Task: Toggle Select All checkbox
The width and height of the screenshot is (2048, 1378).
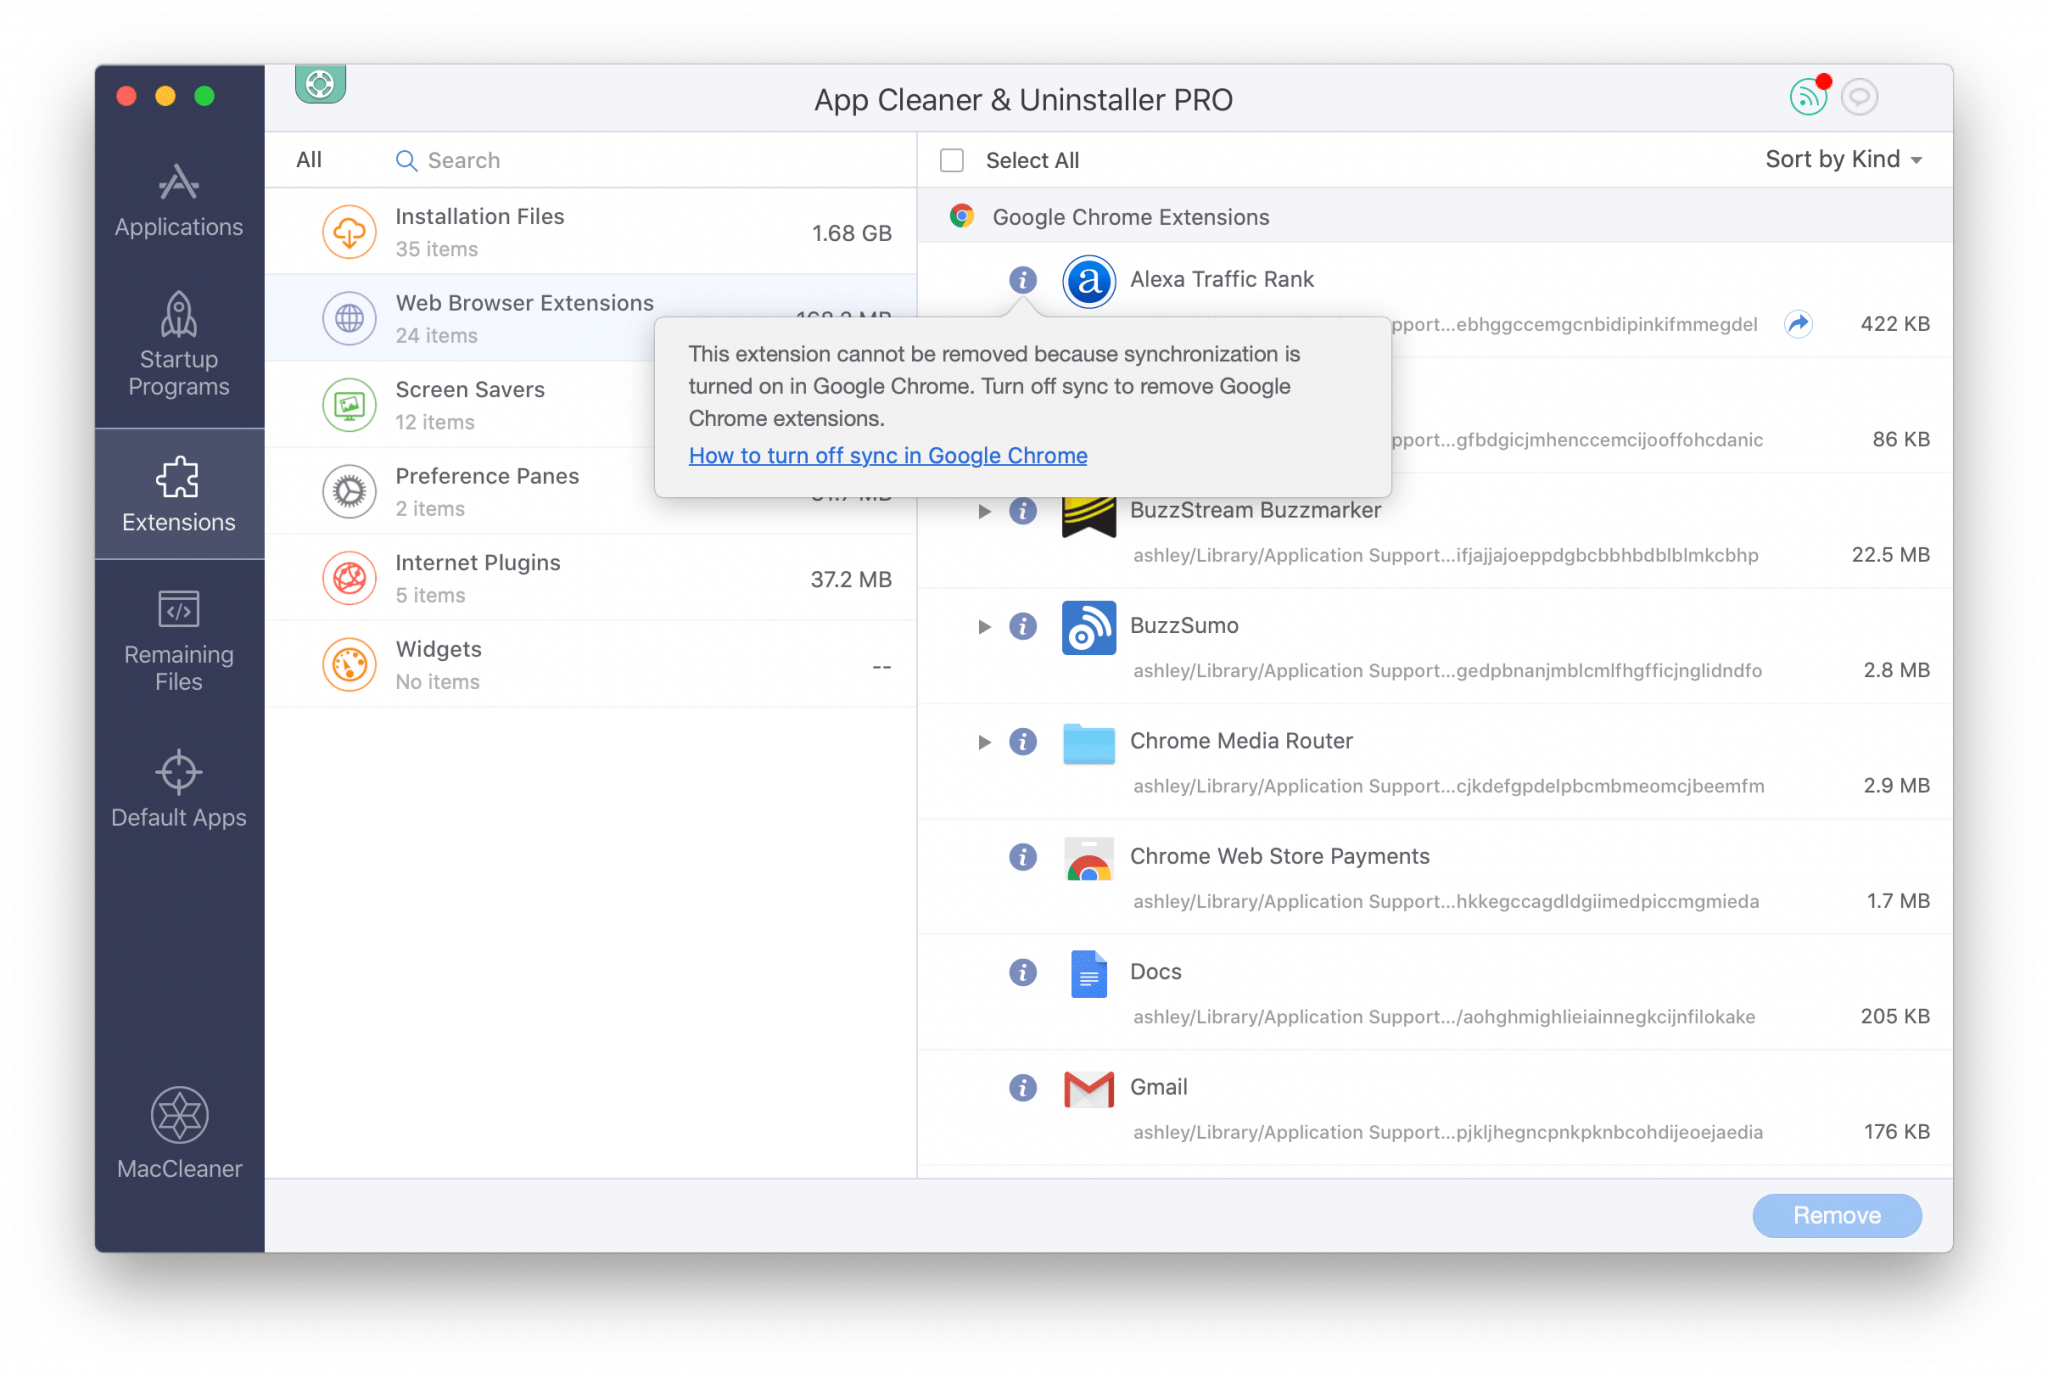Action: tap(952, 158)
